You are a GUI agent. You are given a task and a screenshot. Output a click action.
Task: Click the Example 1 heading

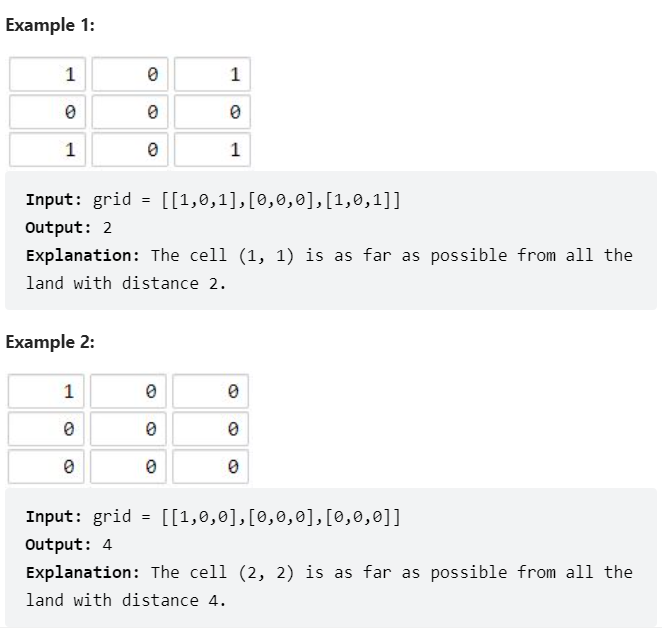50,26
